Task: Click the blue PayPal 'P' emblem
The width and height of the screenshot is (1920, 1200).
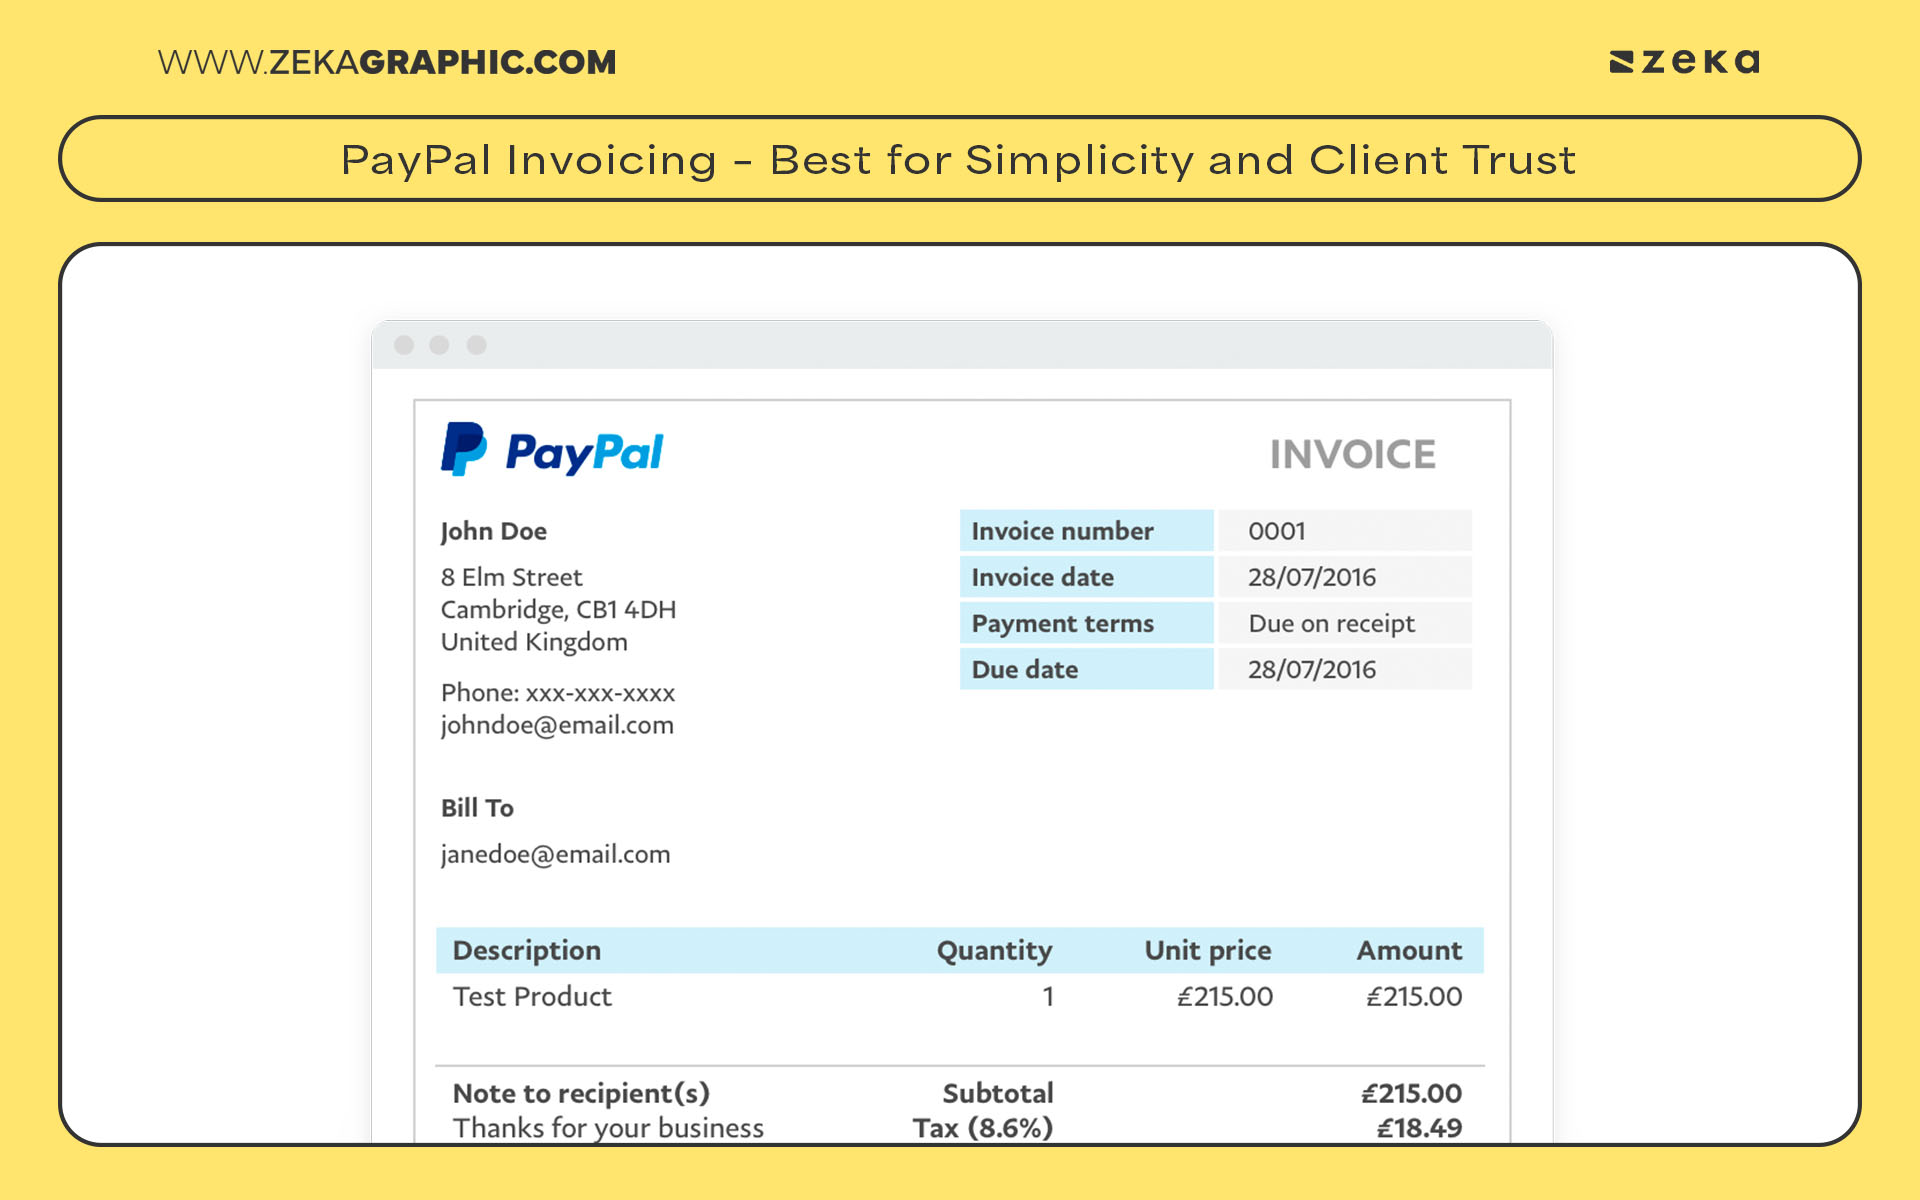Action: pos(463,450)
